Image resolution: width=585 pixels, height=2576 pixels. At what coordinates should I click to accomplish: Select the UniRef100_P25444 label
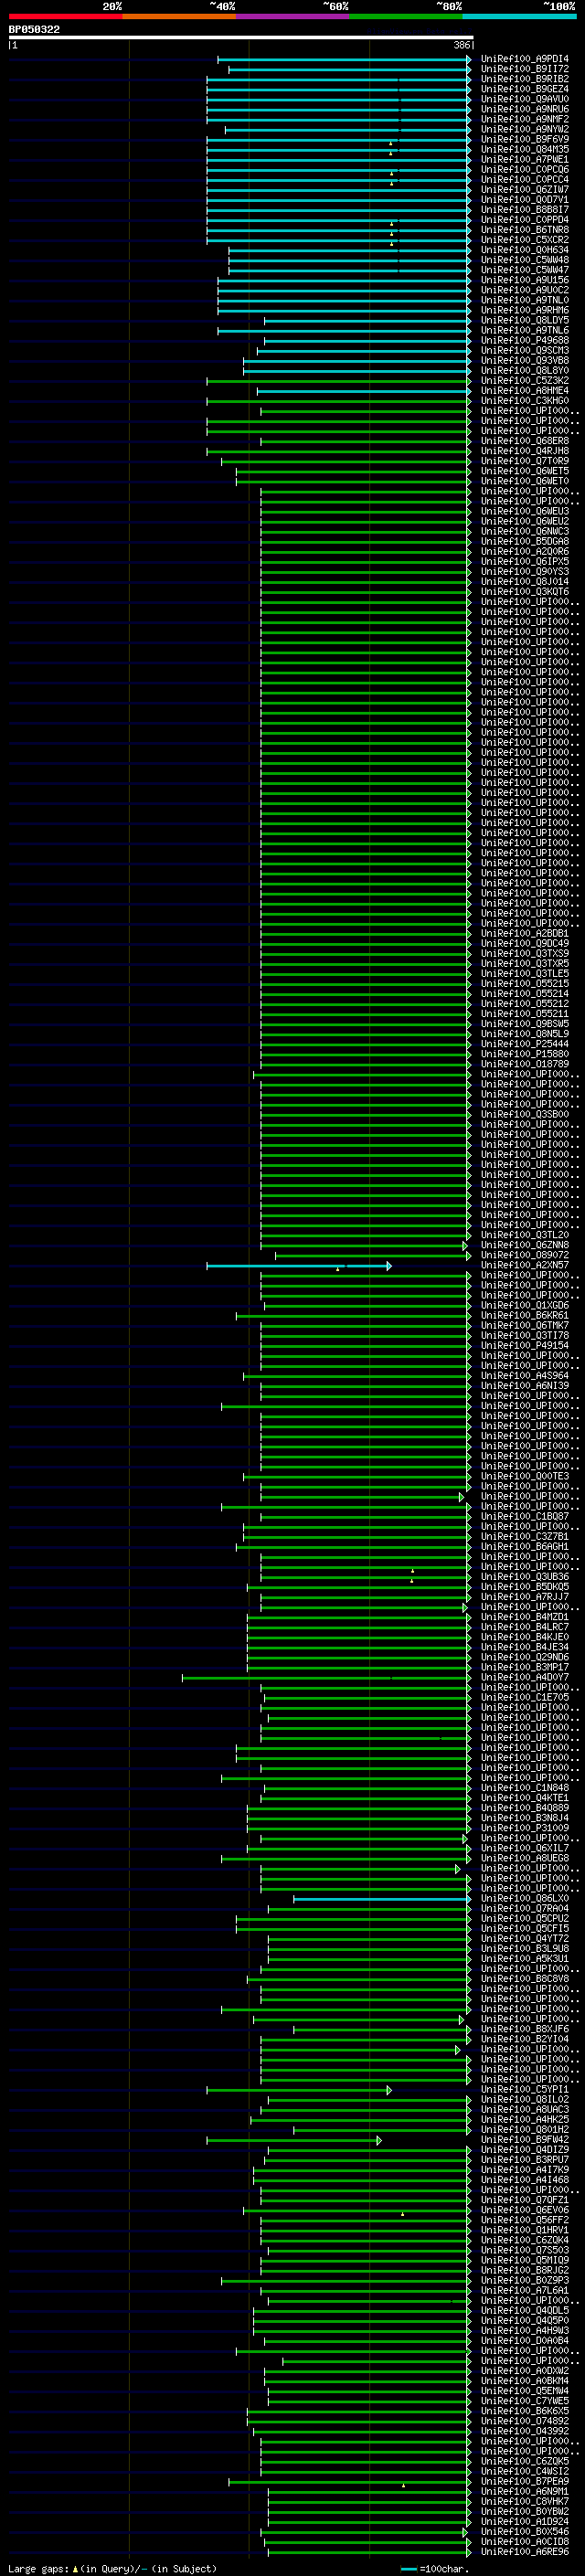524,1043
